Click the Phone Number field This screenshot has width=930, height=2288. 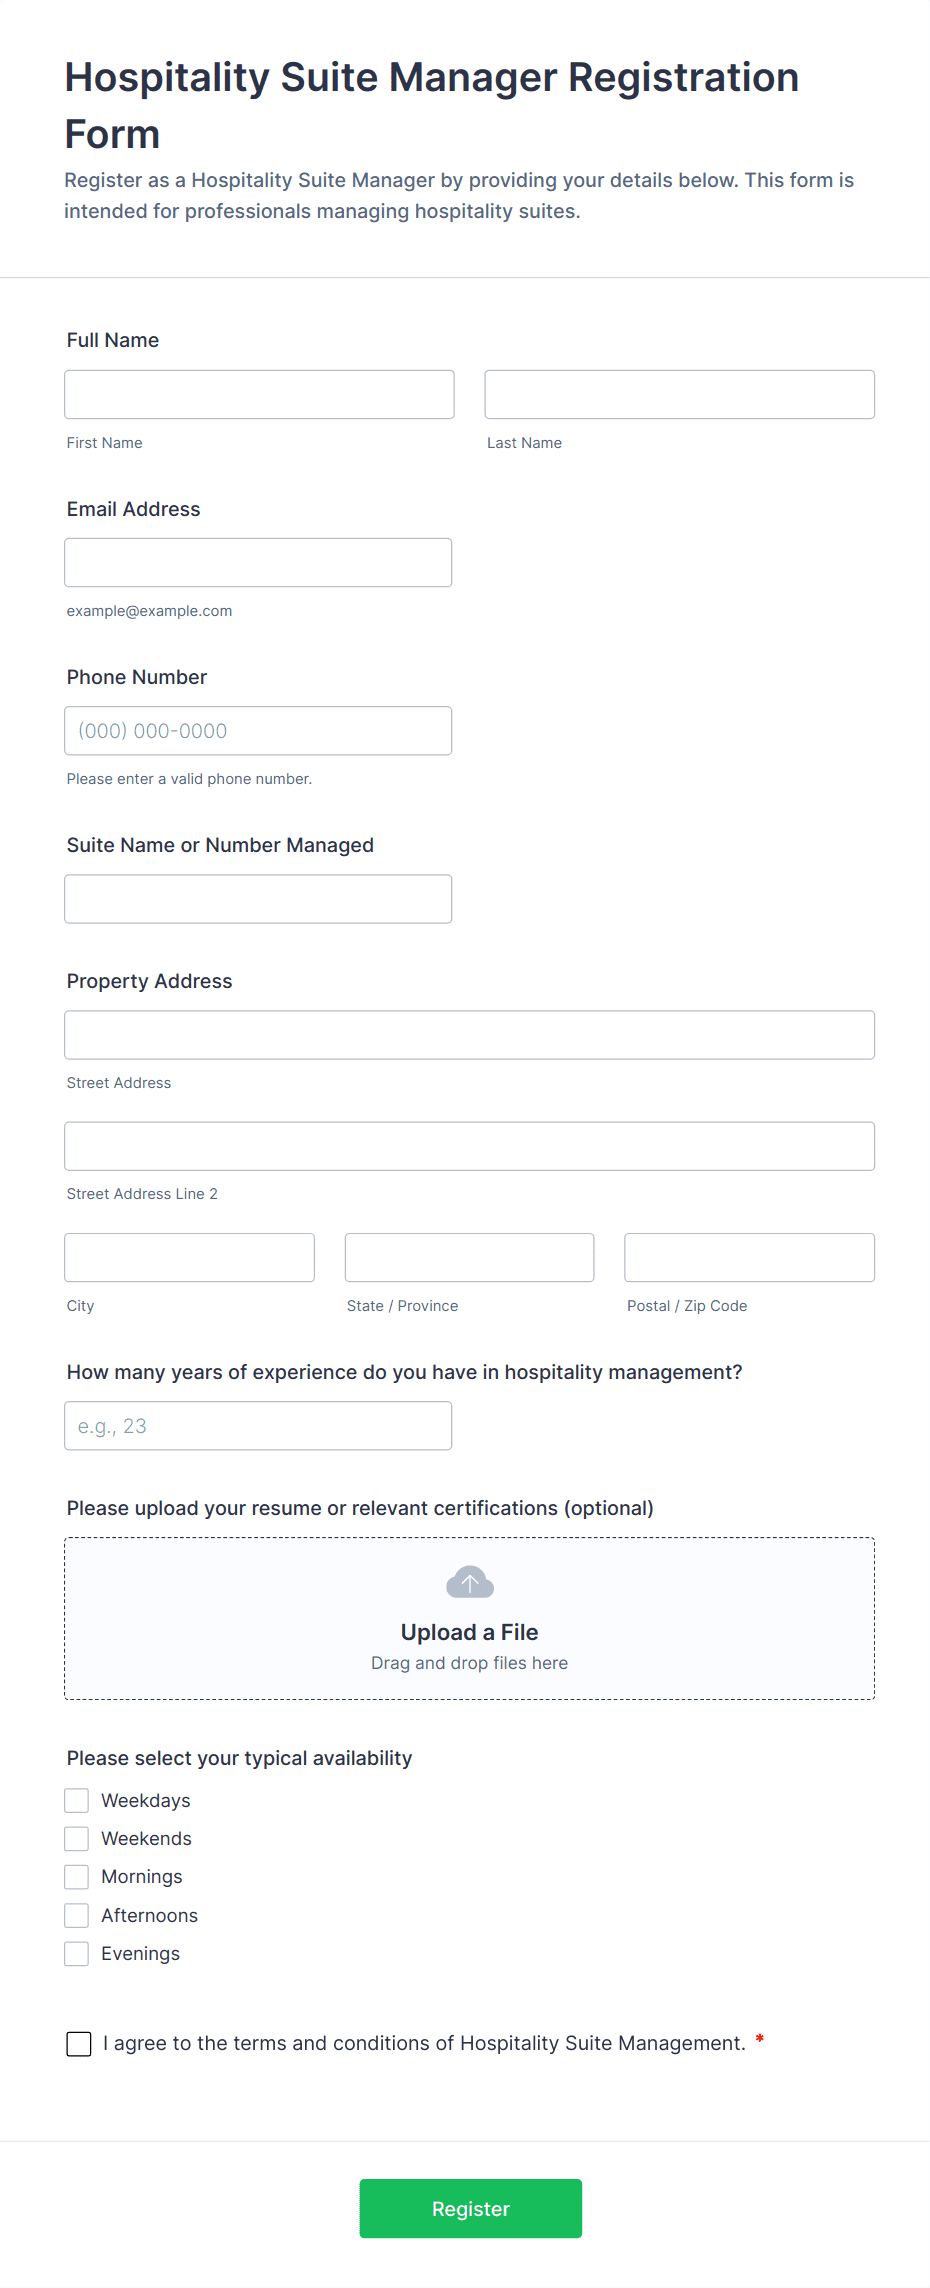258,730
